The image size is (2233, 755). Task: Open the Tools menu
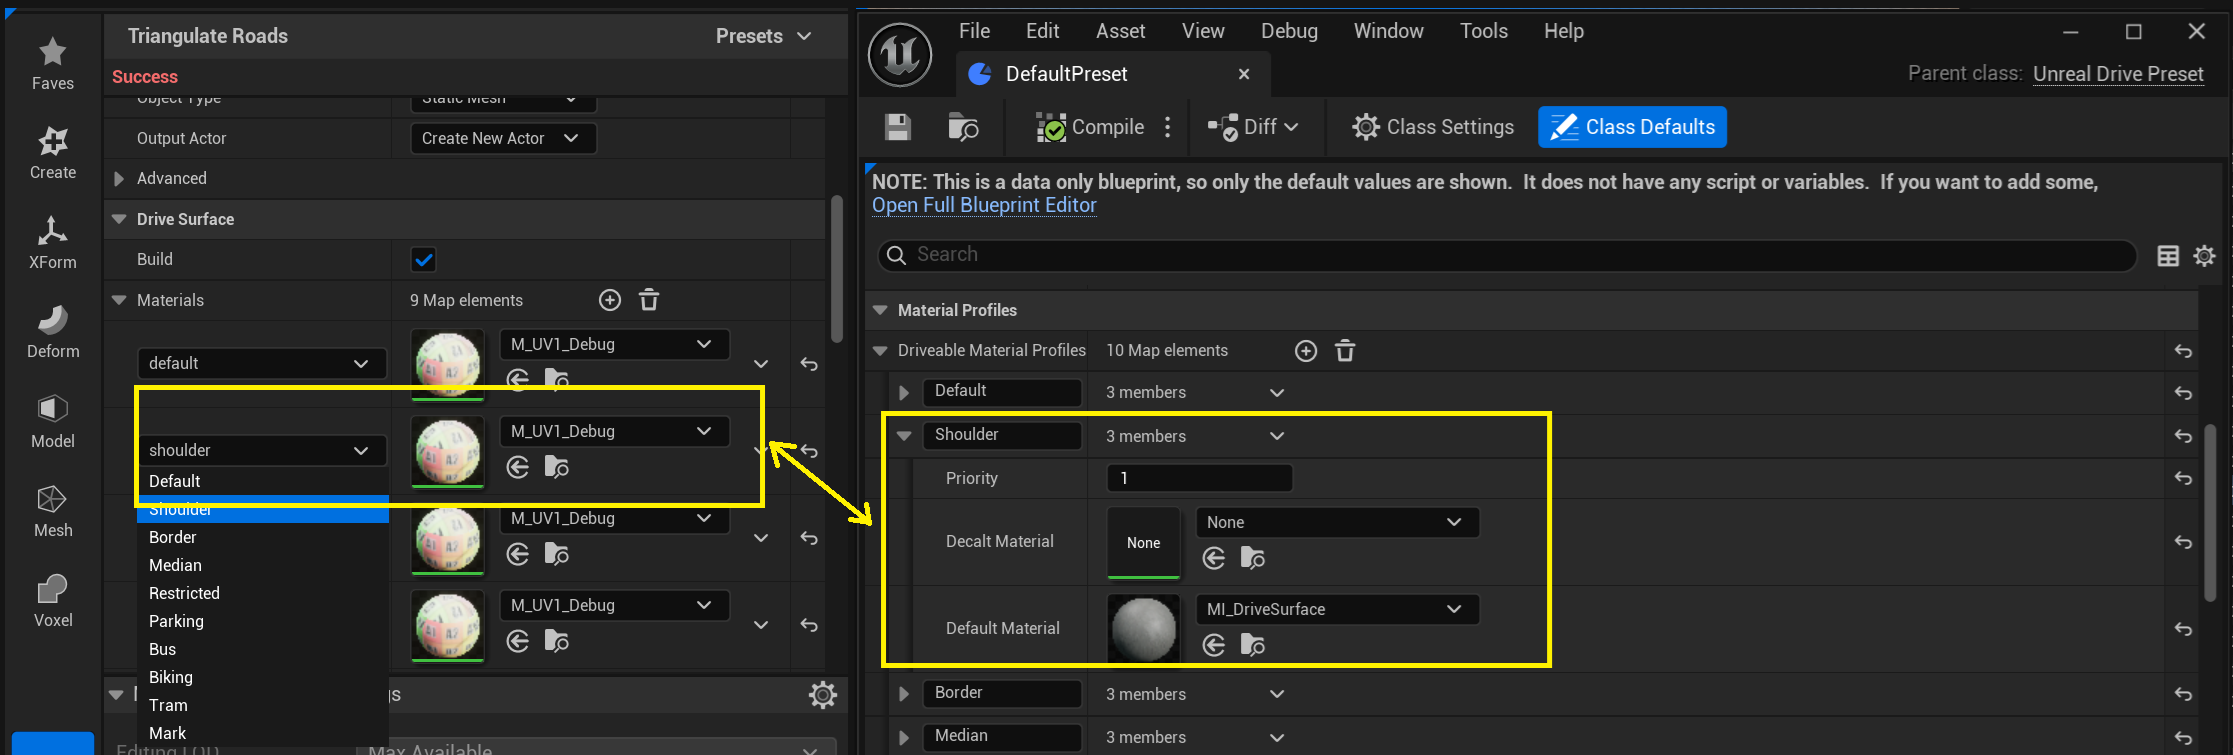point(1483,31)
